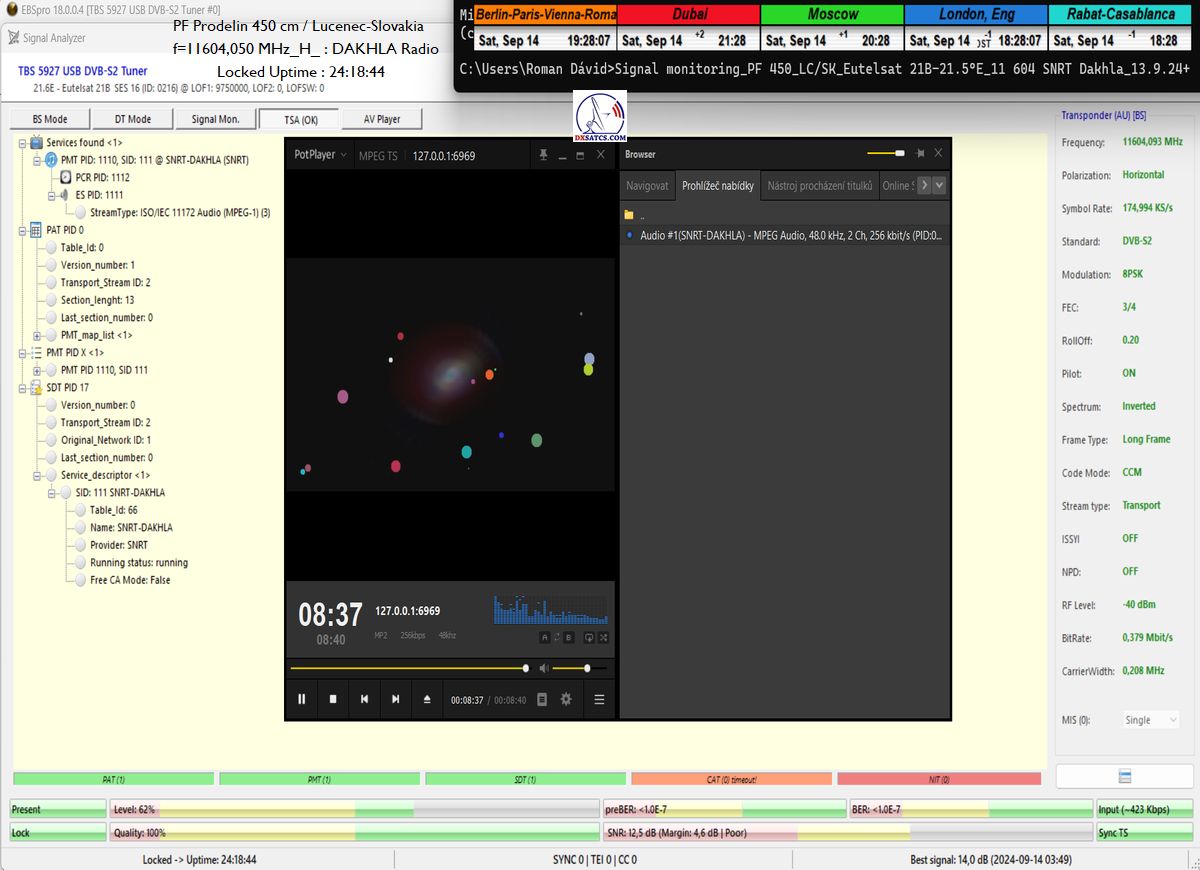Pause playback in PotPlayer

click(302, 699)
